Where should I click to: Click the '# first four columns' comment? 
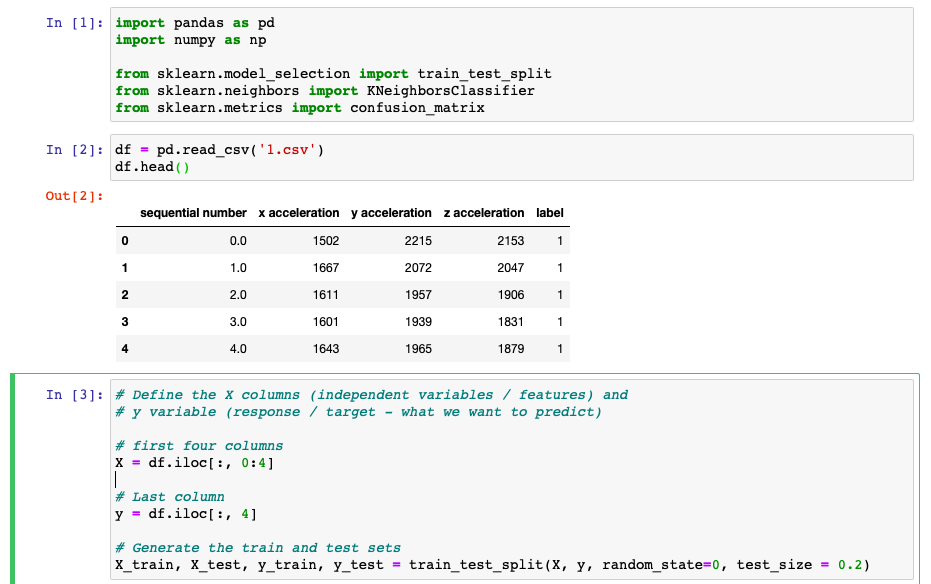click(x=199, y=446)
